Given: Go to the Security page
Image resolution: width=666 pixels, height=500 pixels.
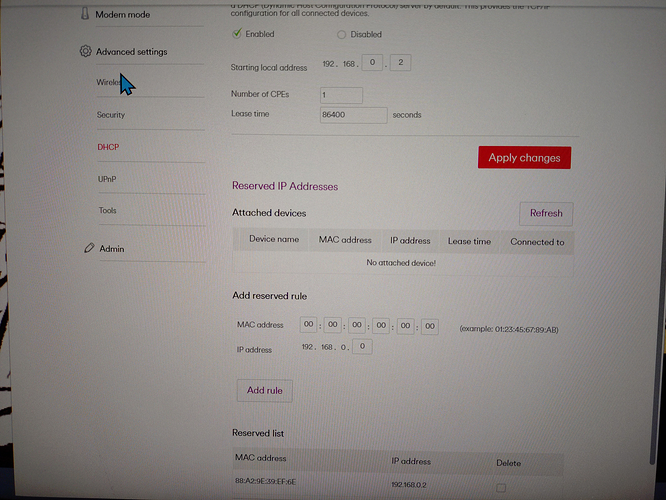Looking at the screenshot, I should coord(111,115).
